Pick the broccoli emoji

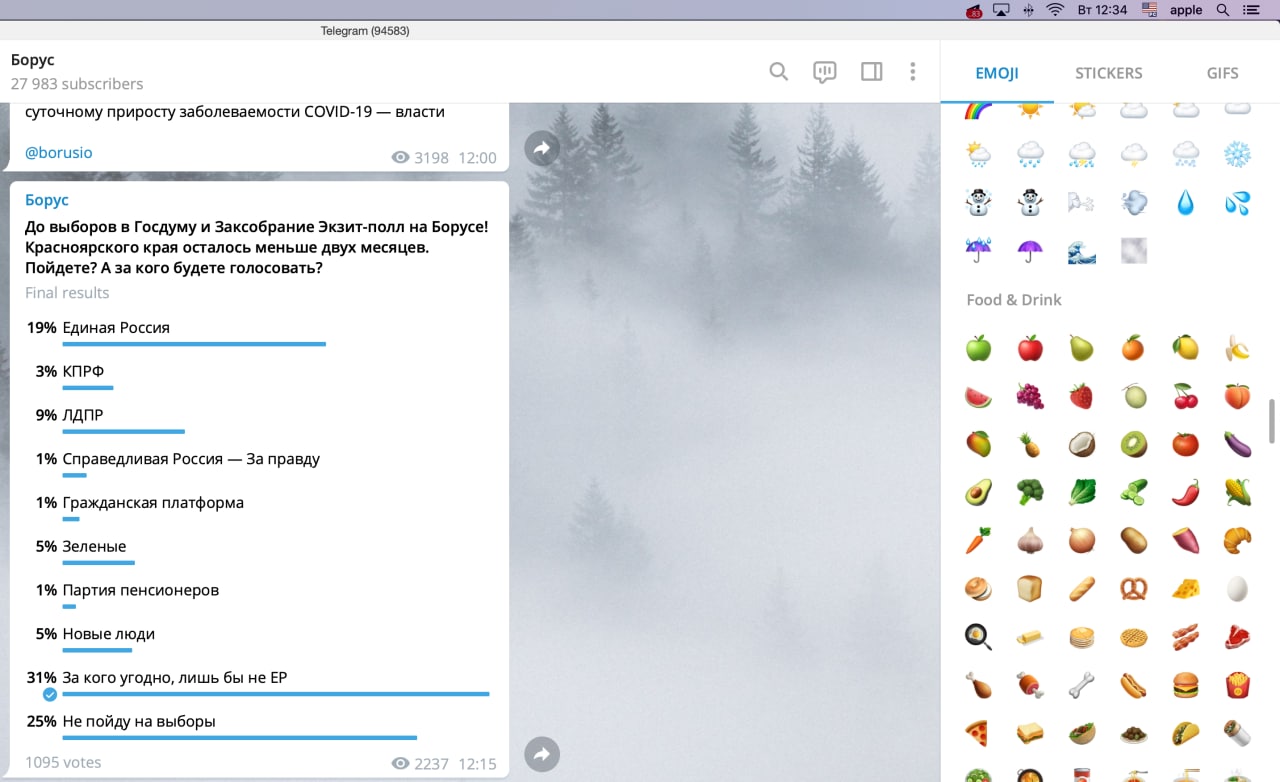click(1030, 492)
